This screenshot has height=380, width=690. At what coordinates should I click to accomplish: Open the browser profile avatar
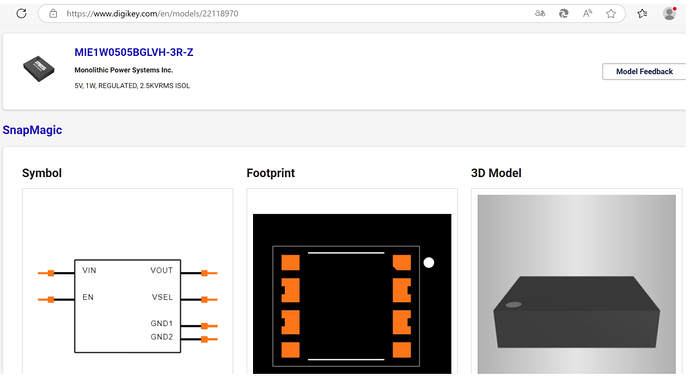click(669, 14)
